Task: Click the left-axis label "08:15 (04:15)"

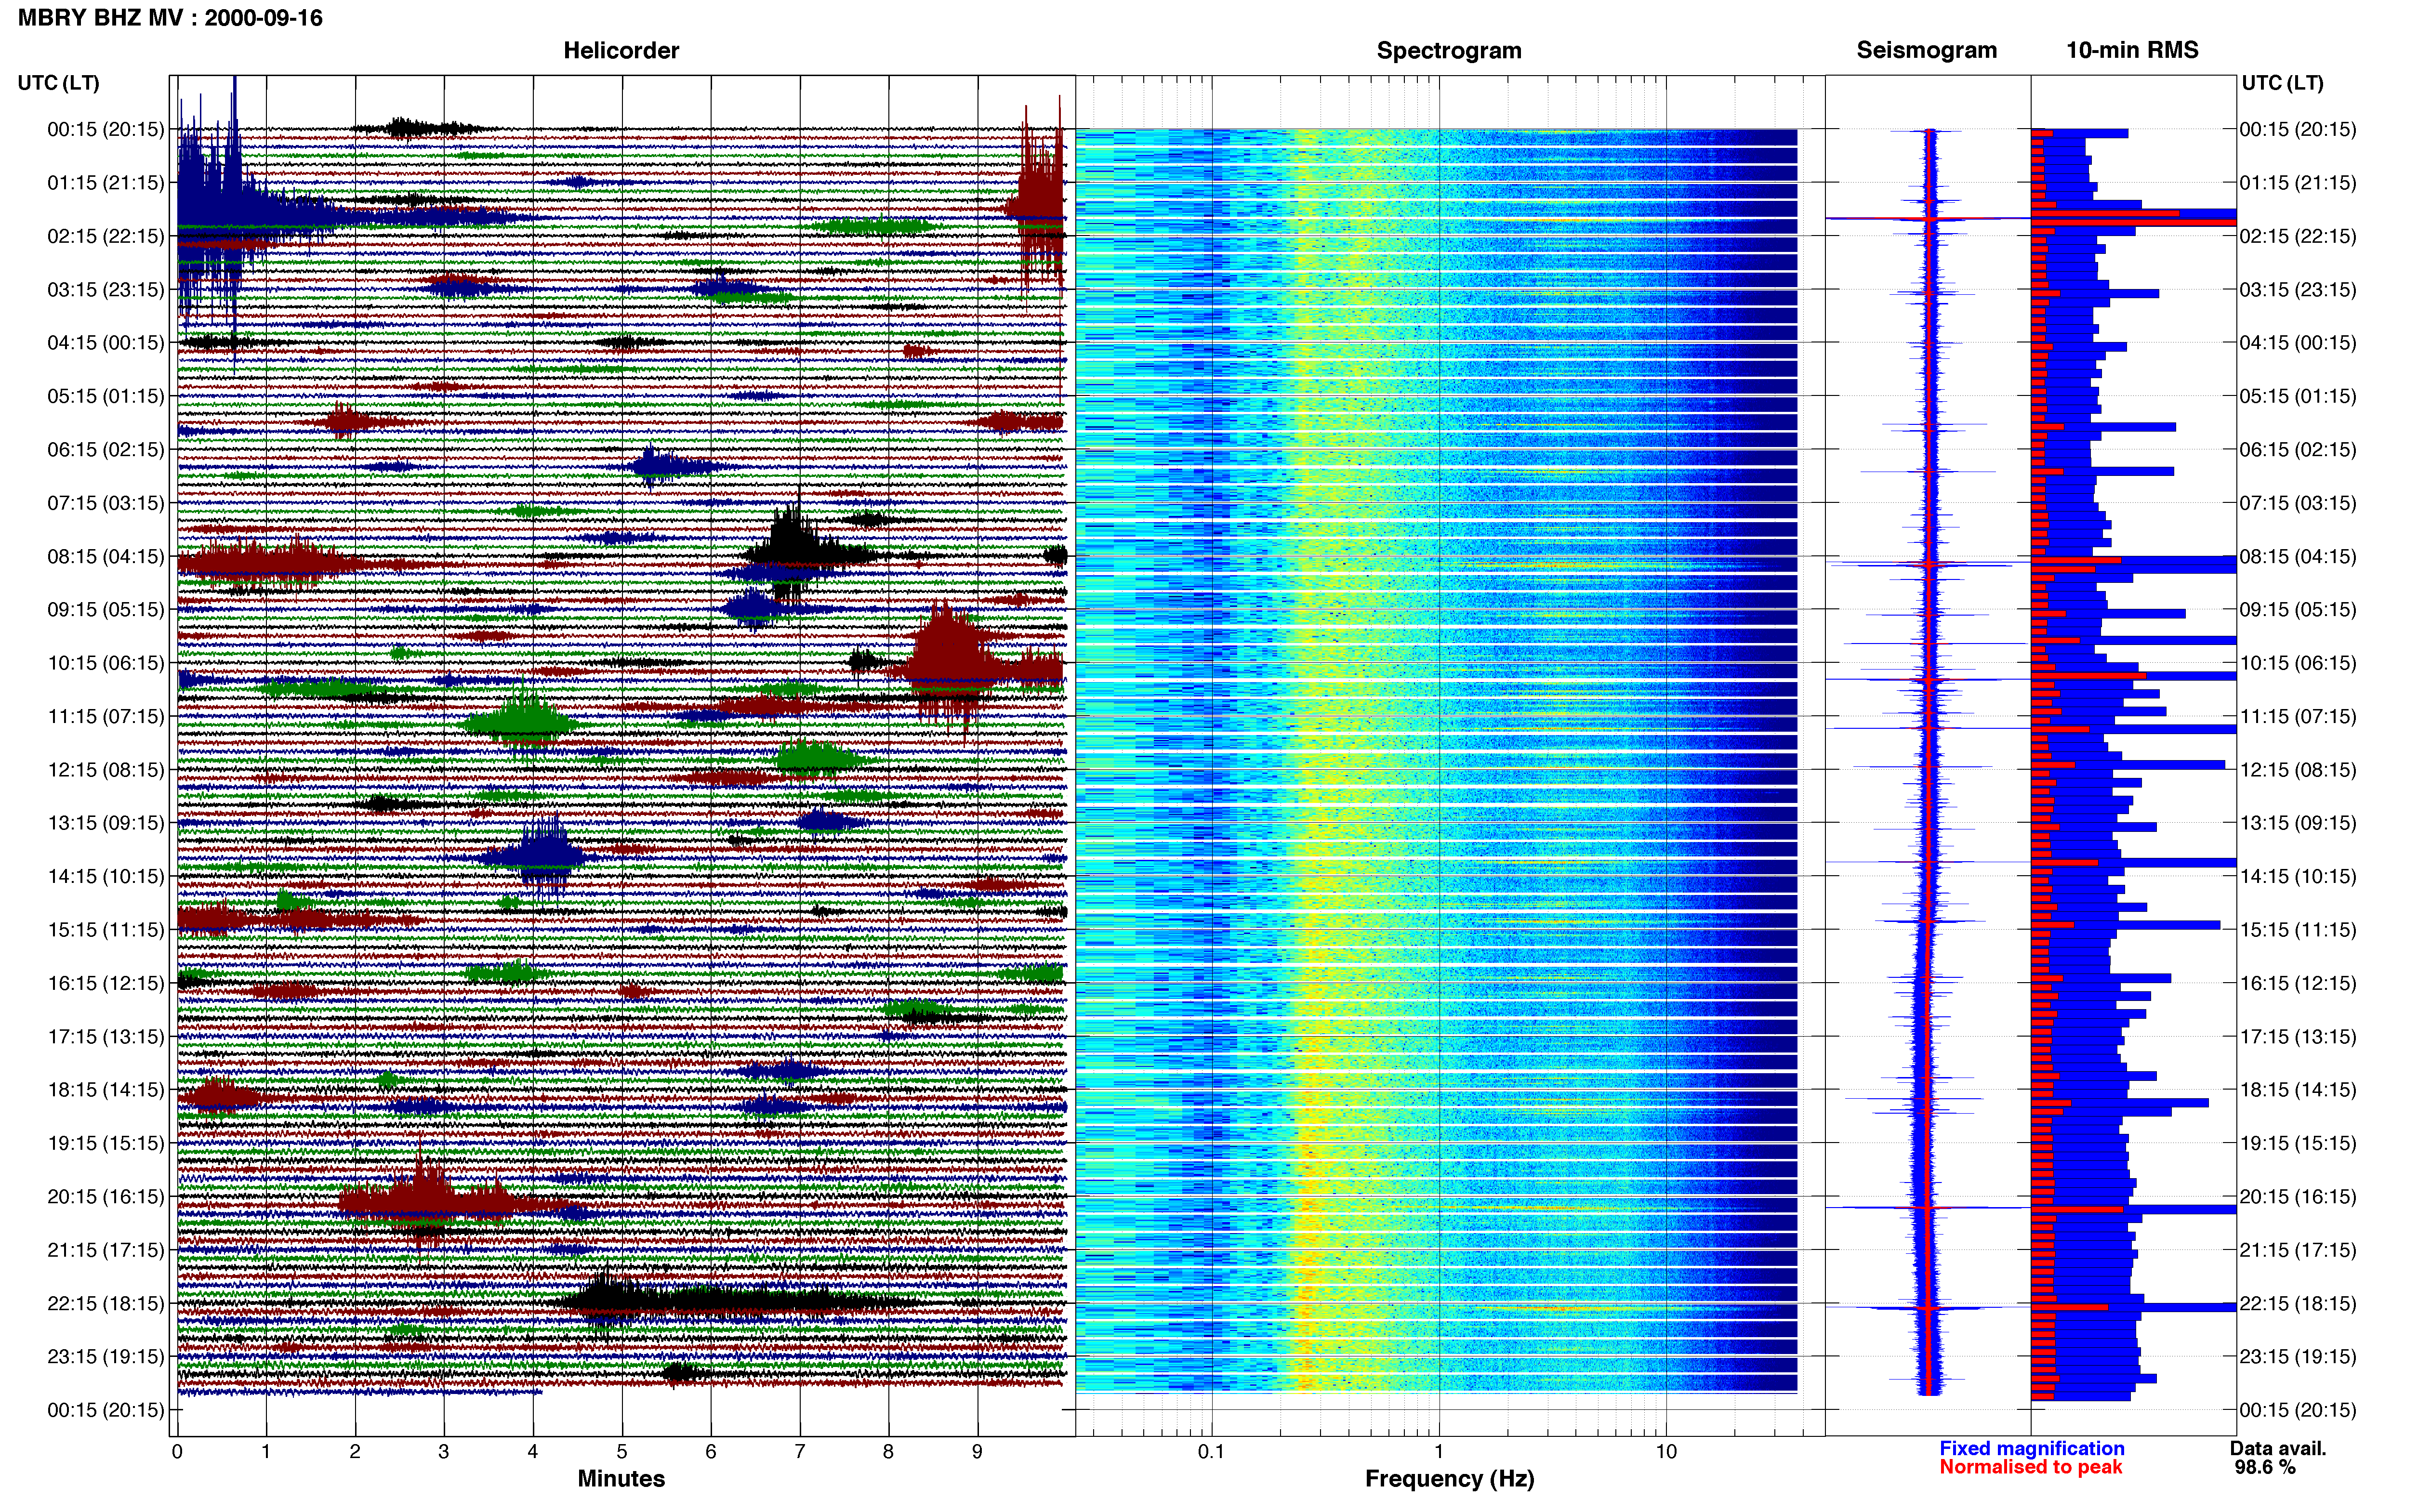Action: click(x=105, y=556)
